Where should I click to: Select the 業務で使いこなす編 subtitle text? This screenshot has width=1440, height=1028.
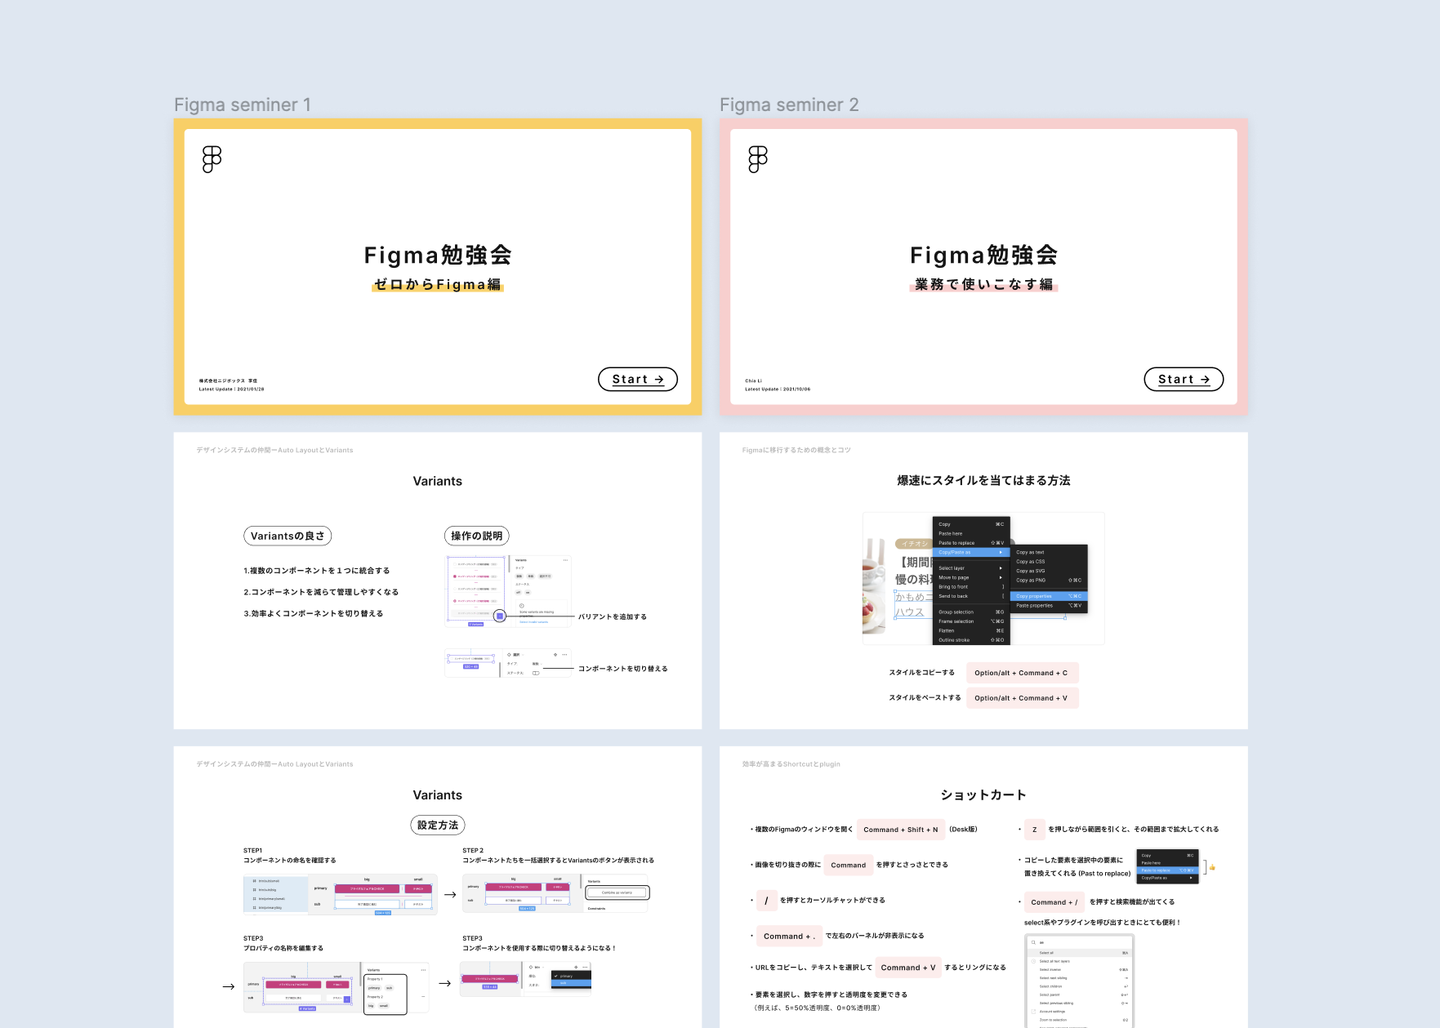984,285
